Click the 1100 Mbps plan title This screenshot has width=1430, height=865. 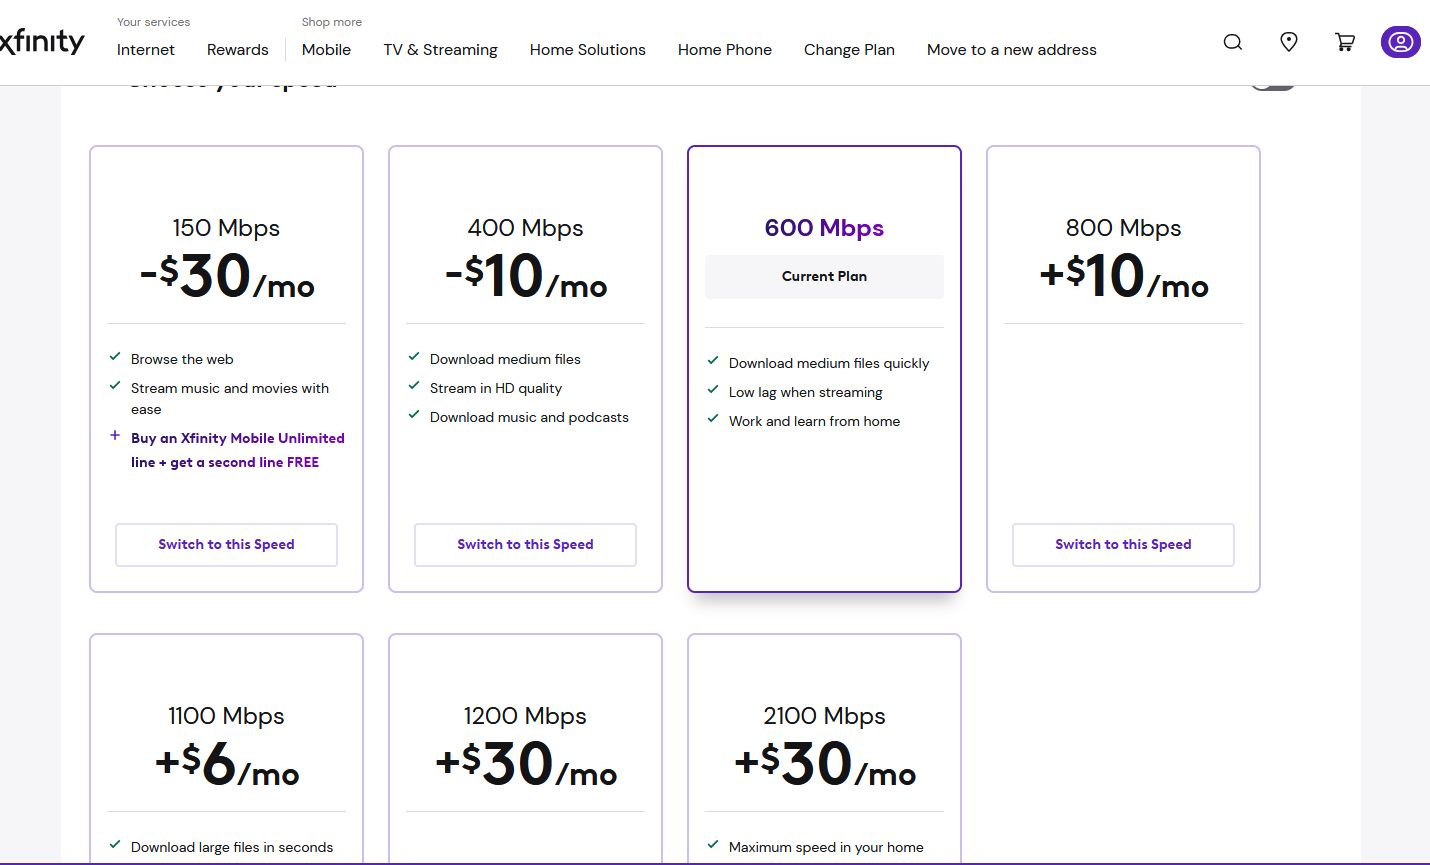pos(226,716)
